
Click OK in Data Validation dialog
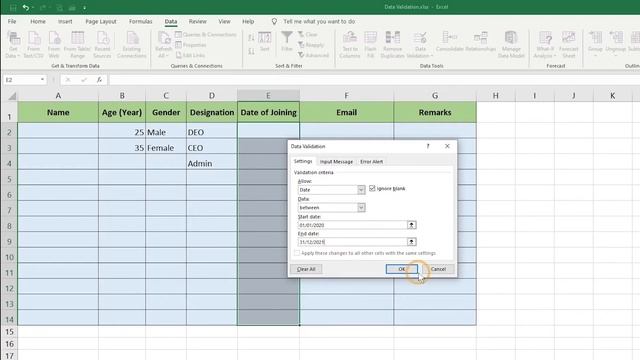[x=402, y=269]
